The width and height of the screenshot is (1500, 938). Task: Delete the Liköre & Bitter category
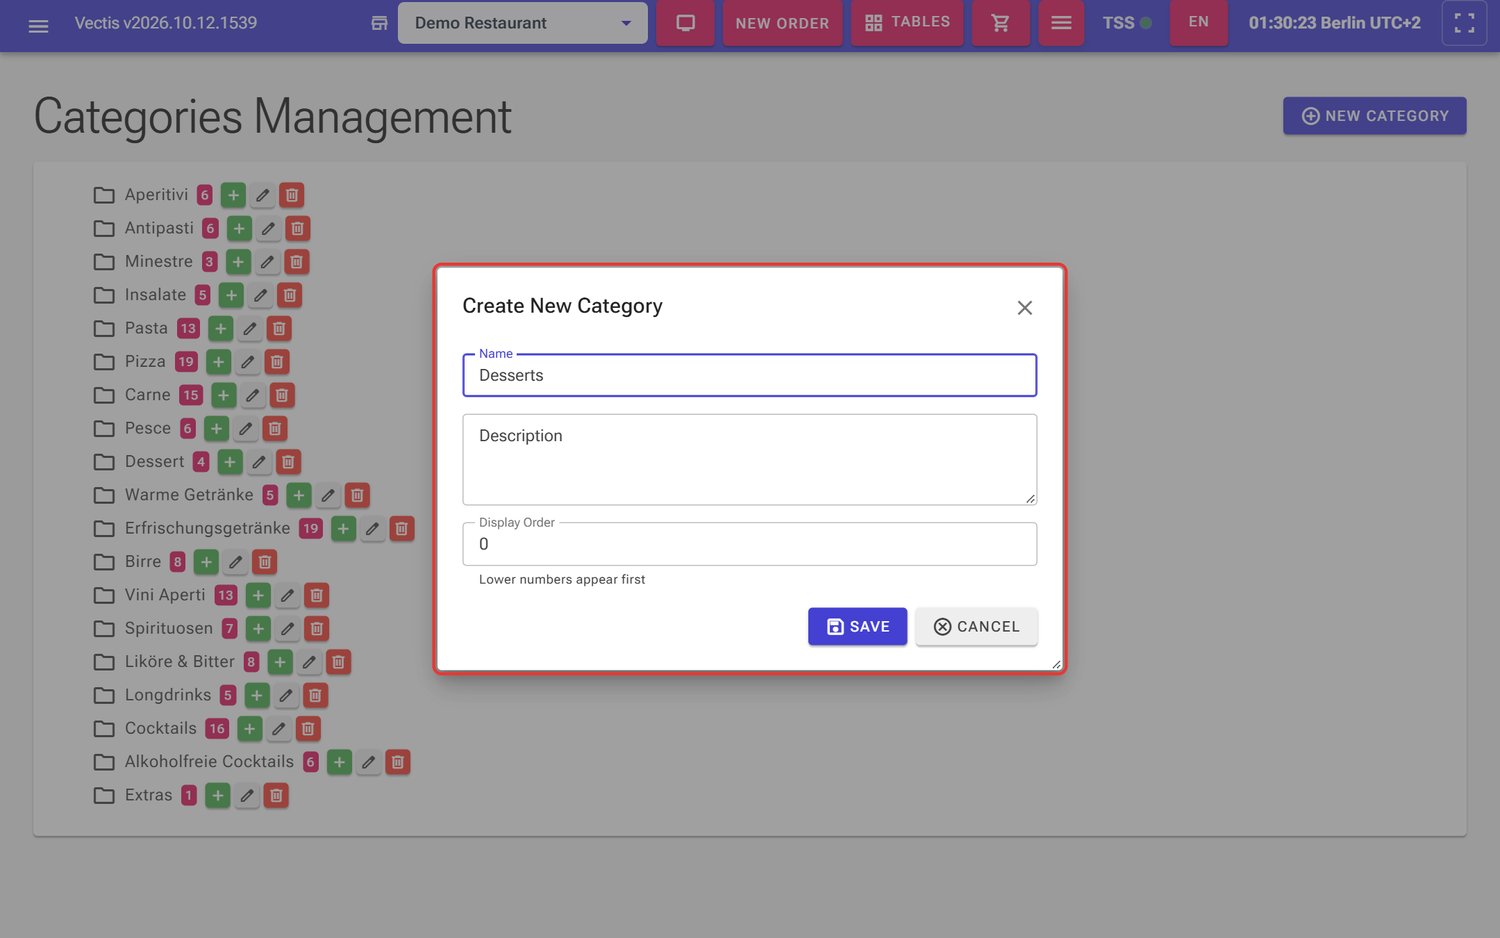[338, 662]
